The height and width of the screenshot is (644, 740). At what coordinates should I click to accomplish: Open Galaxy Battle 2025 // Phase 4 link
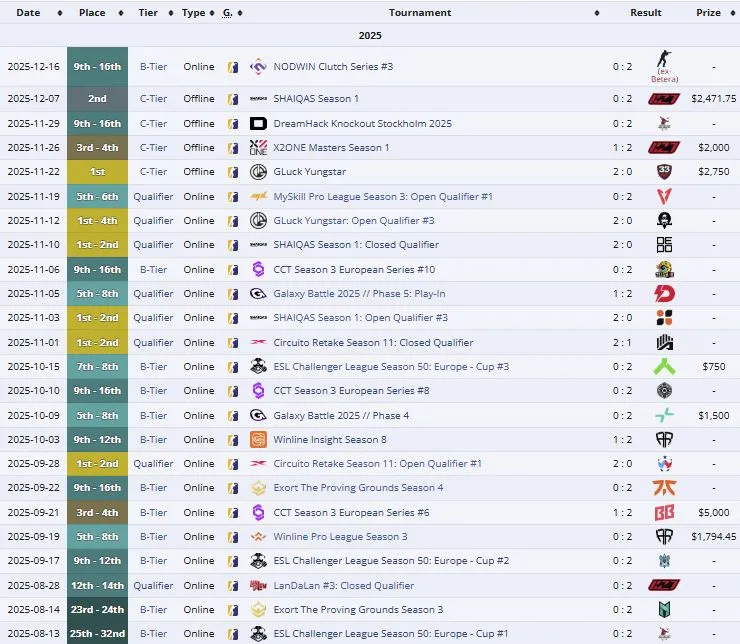pos(341,416)
